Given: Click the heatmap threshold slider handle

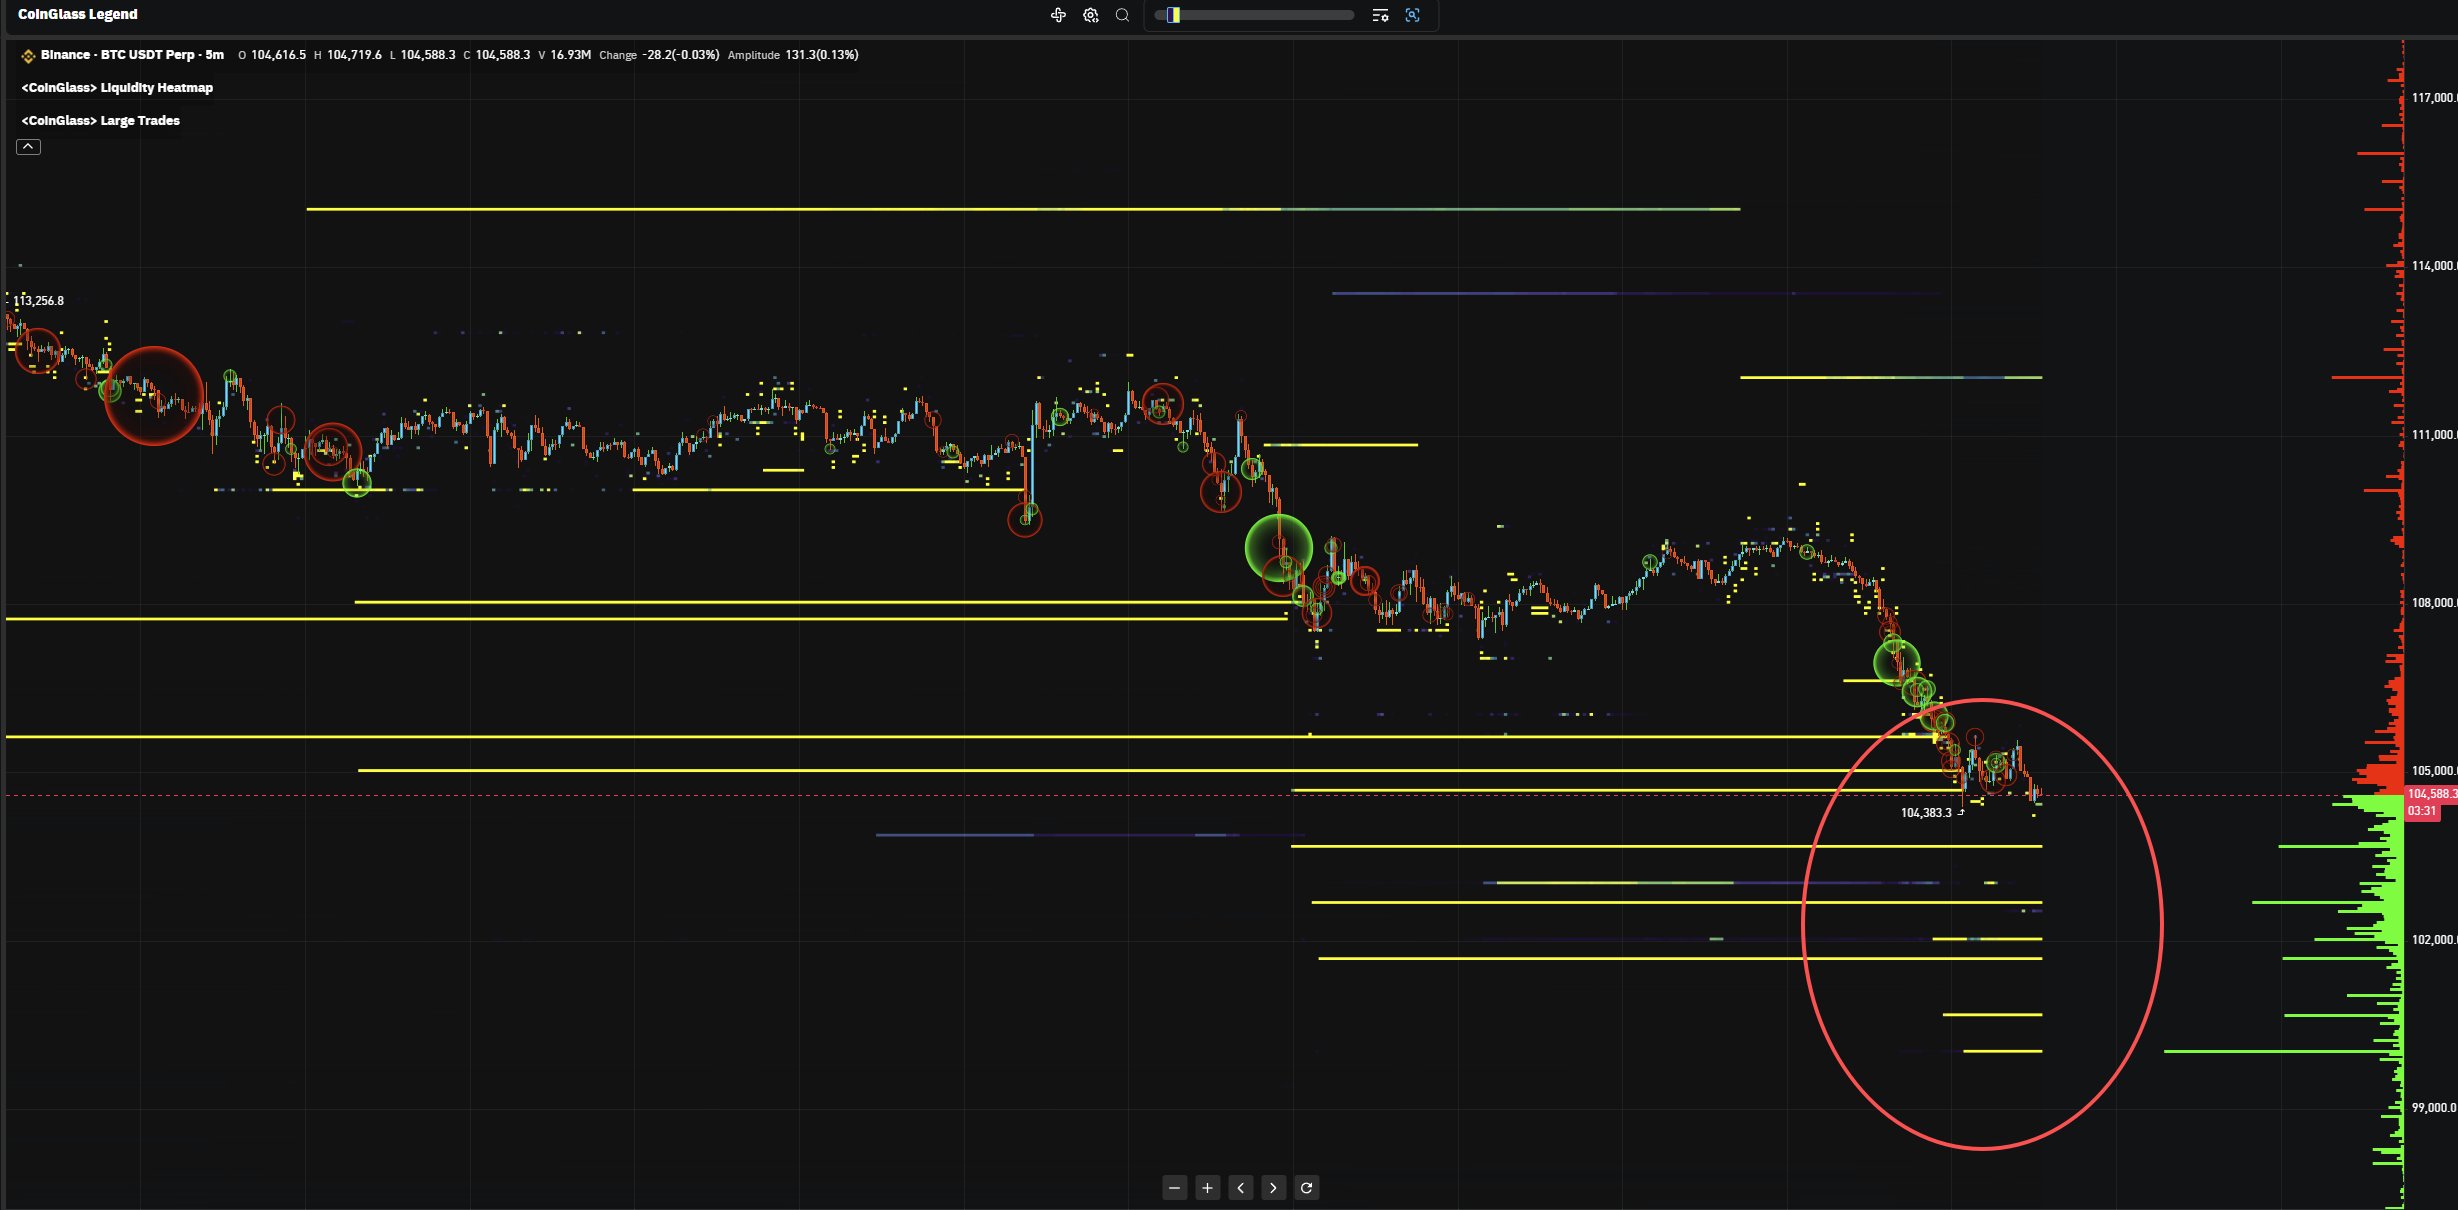Looking at the screenshot, I should click(x=1174, y=15).
